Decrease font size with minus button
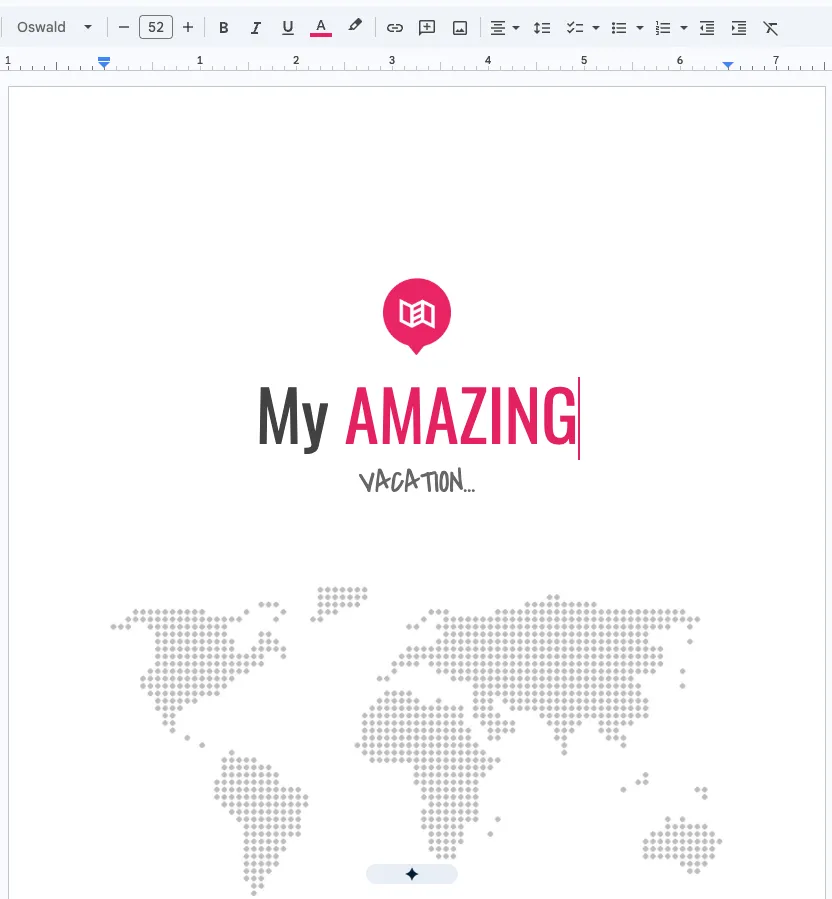Image resolution: width=832 pixels, height=899 pixels. (x=124, y=27)
